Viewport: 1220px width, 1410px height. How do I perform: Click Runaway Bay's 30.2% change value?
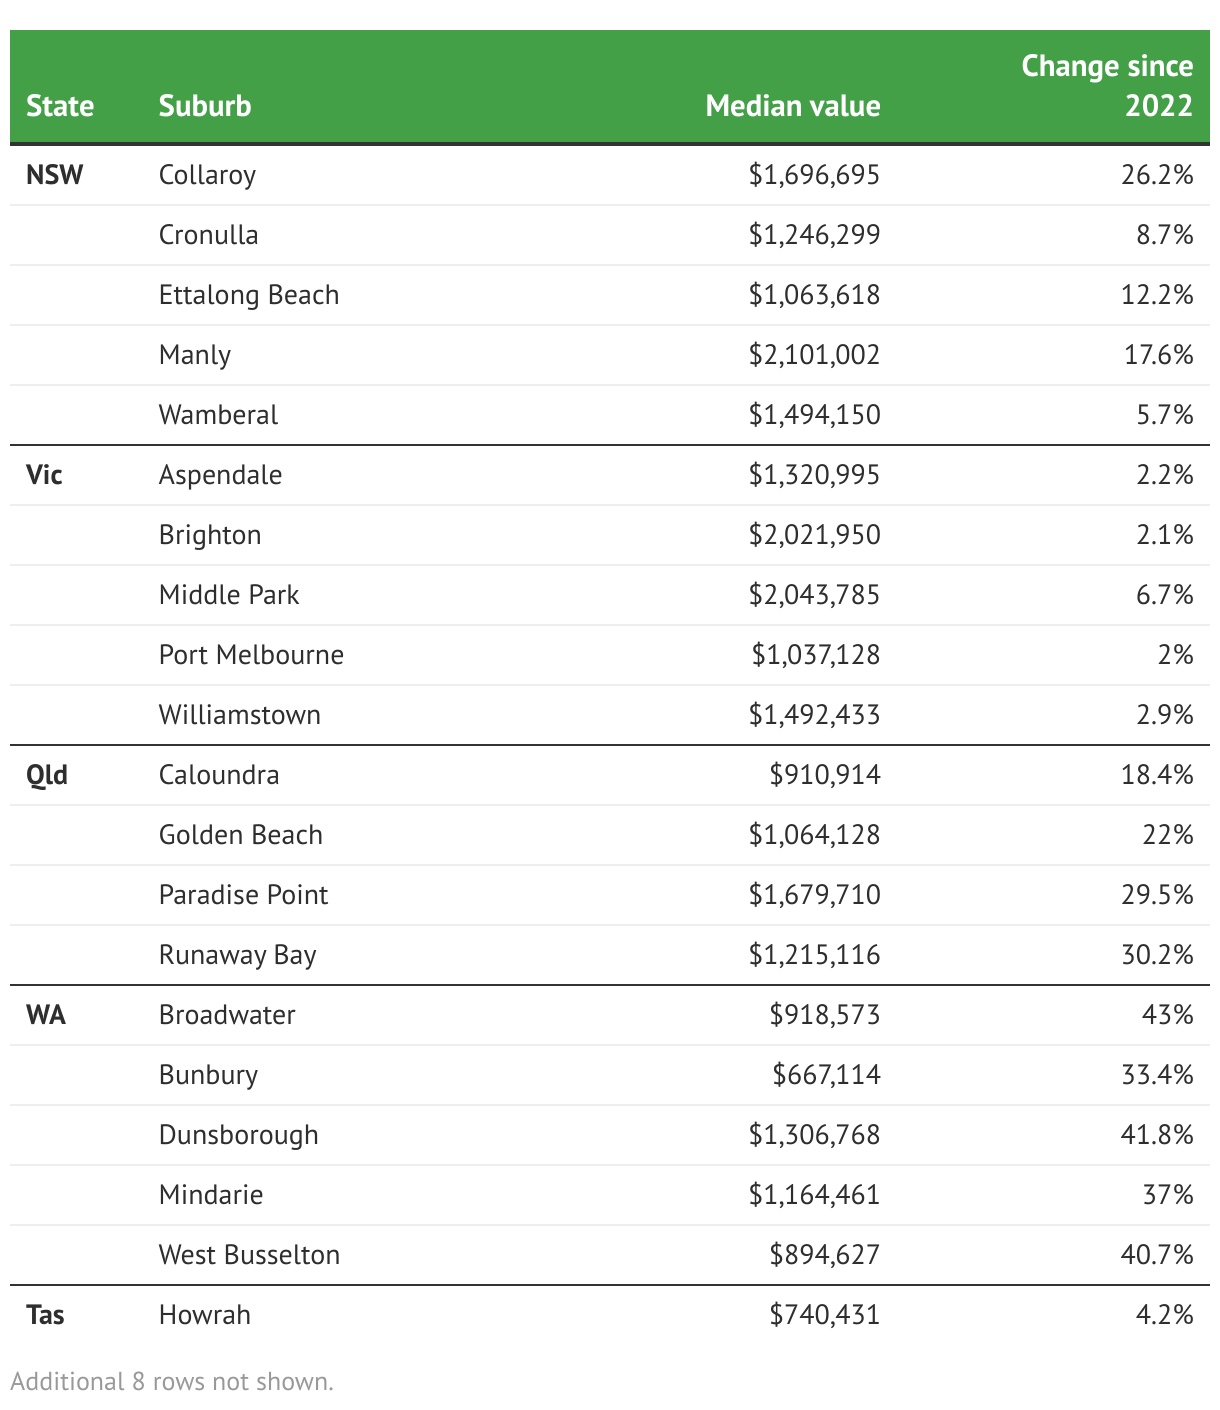pyautogui.click(x=1157, y=955)
